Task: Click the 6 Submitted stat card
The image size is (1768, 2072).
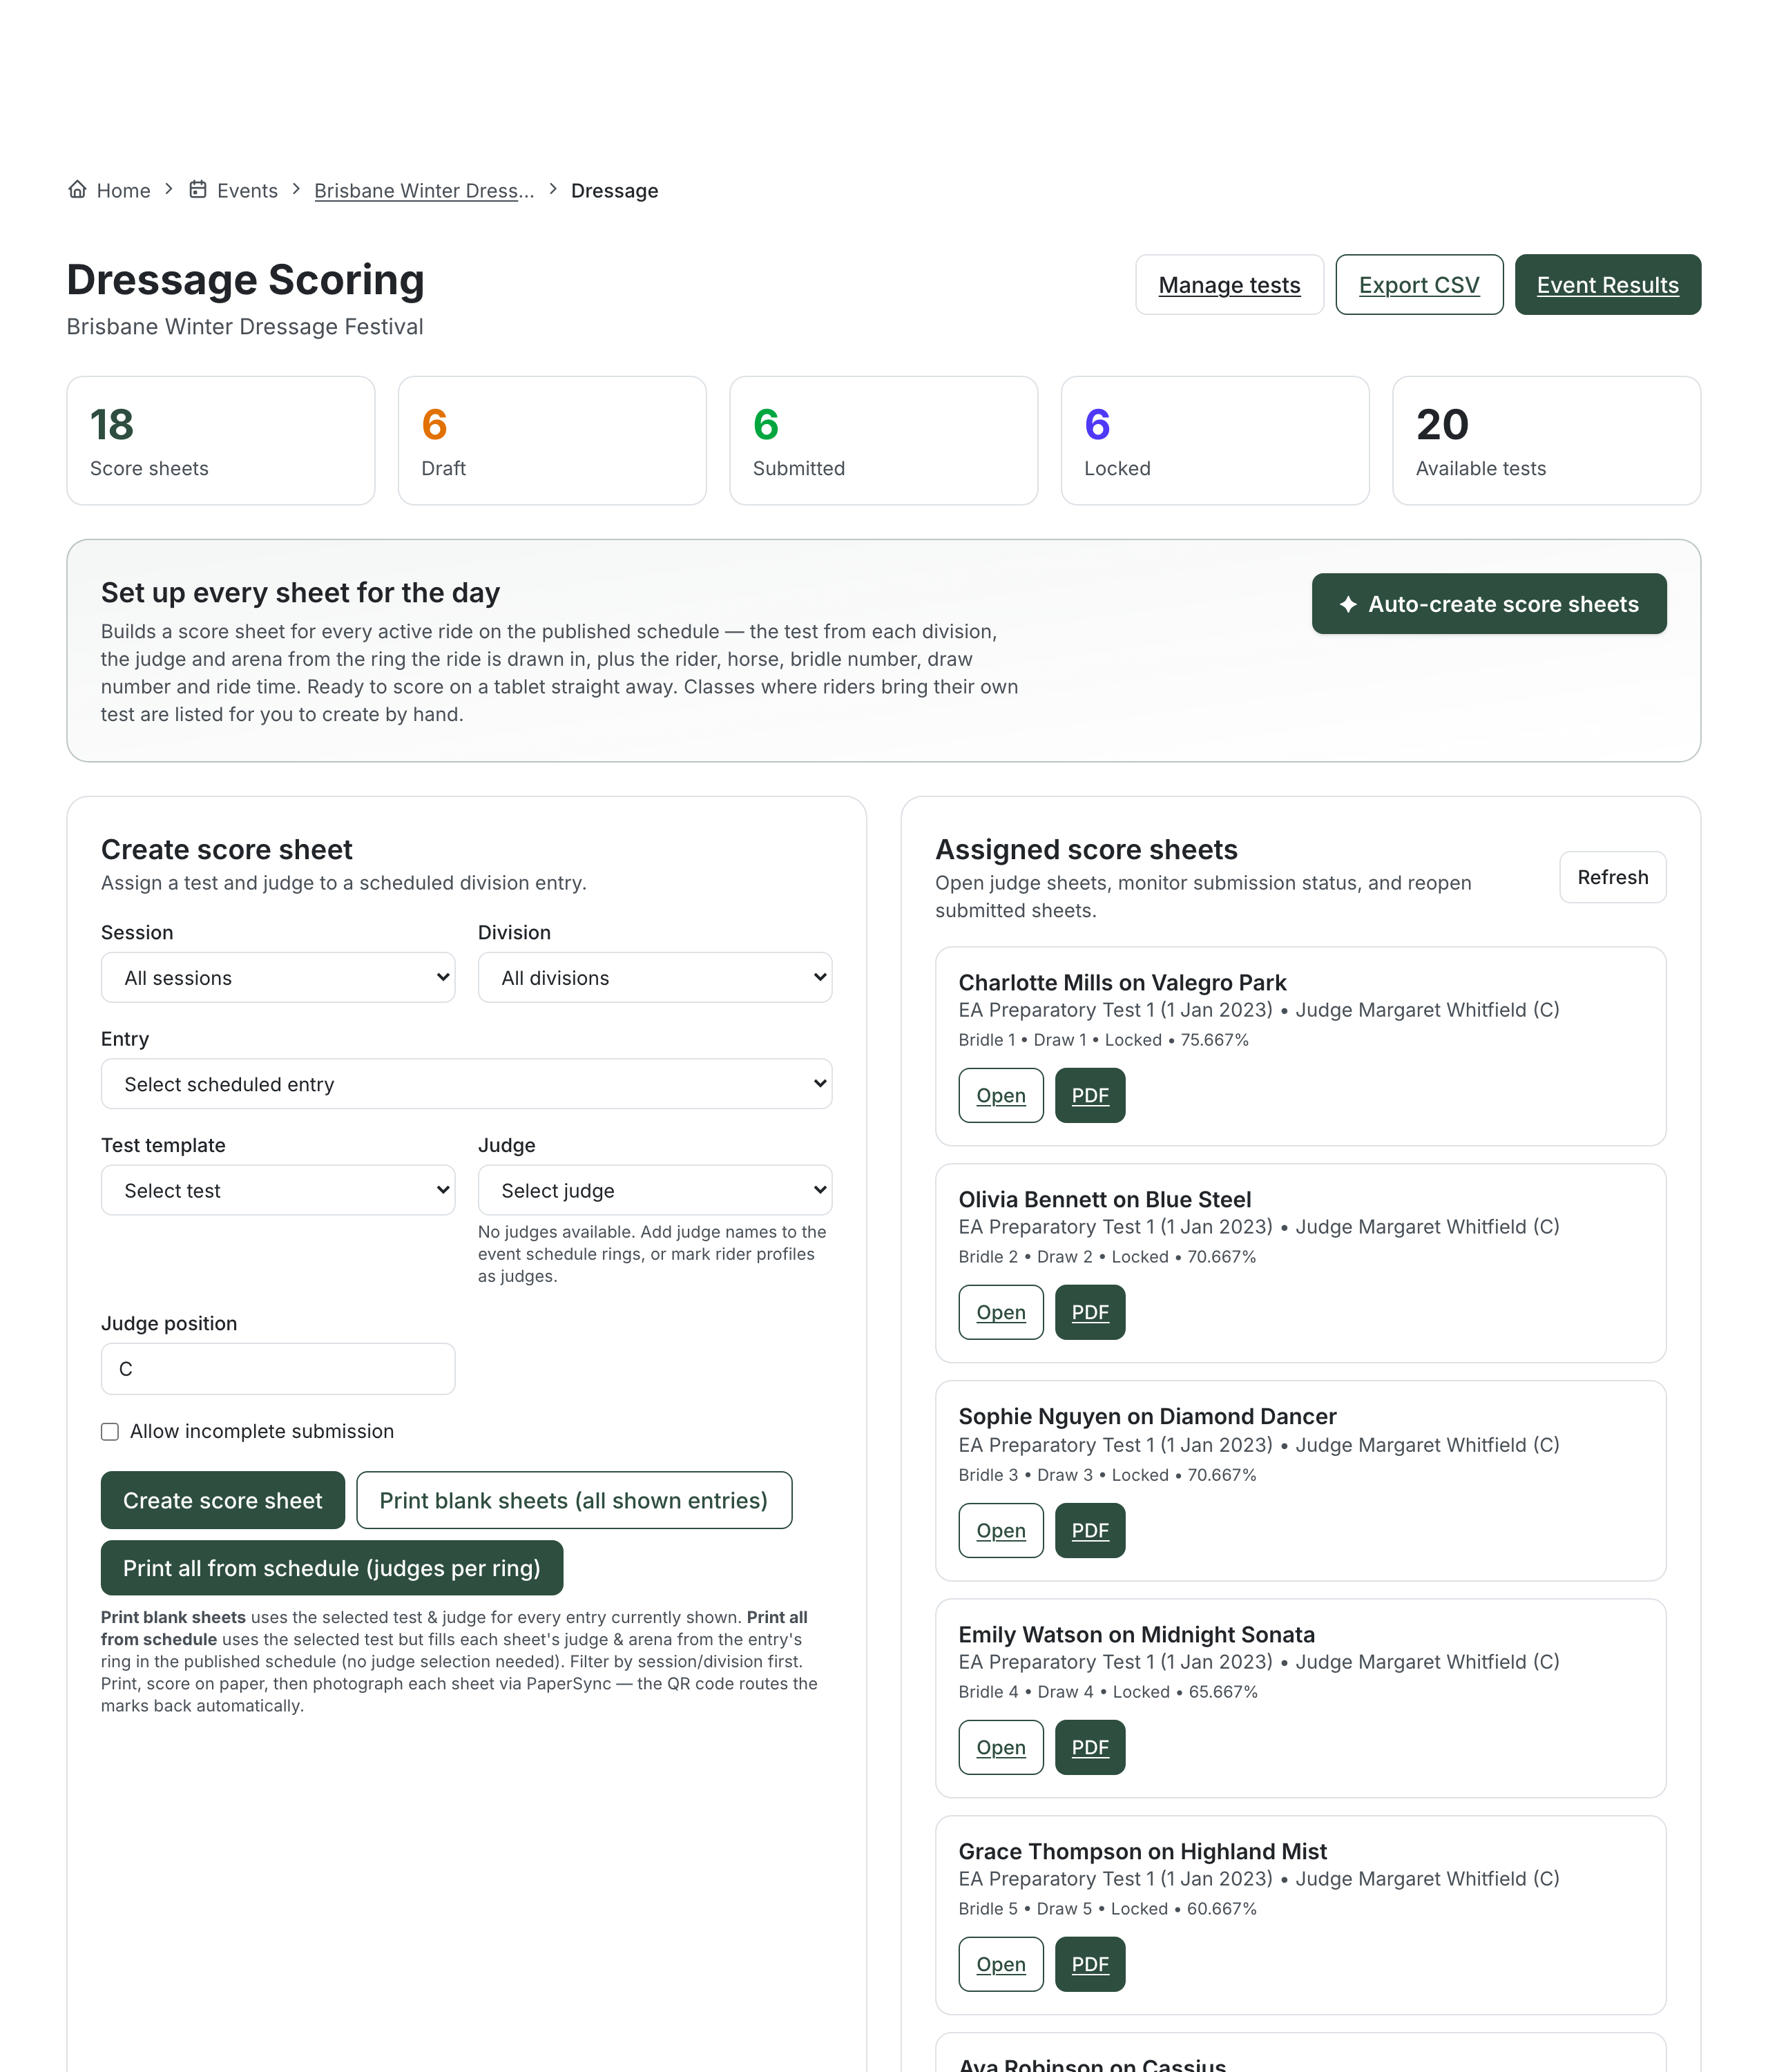Action: click(884, 441)
